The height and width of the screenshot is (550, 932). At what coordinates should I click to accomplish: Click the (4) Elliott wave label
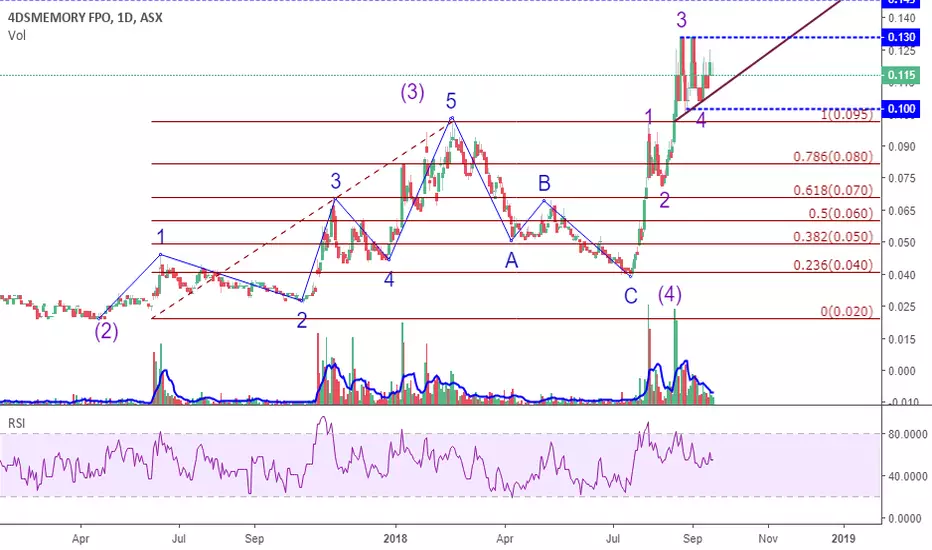[669, 294]
